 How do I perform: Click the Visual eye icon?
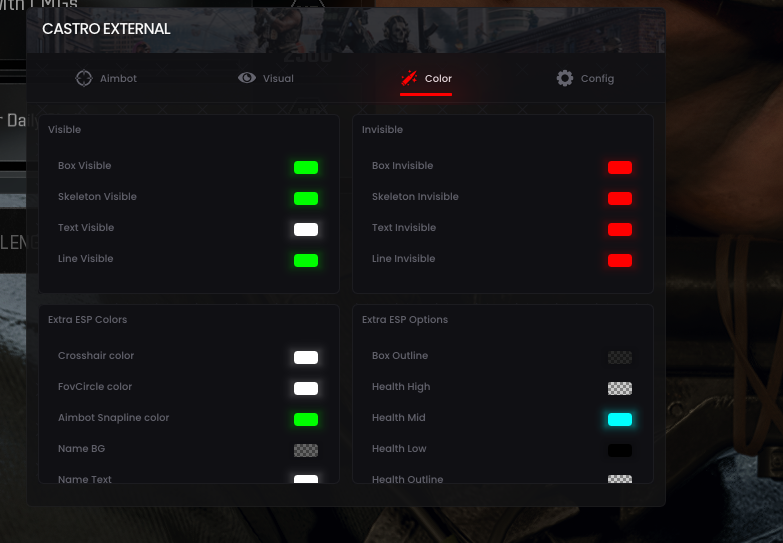tap(247, 78)
